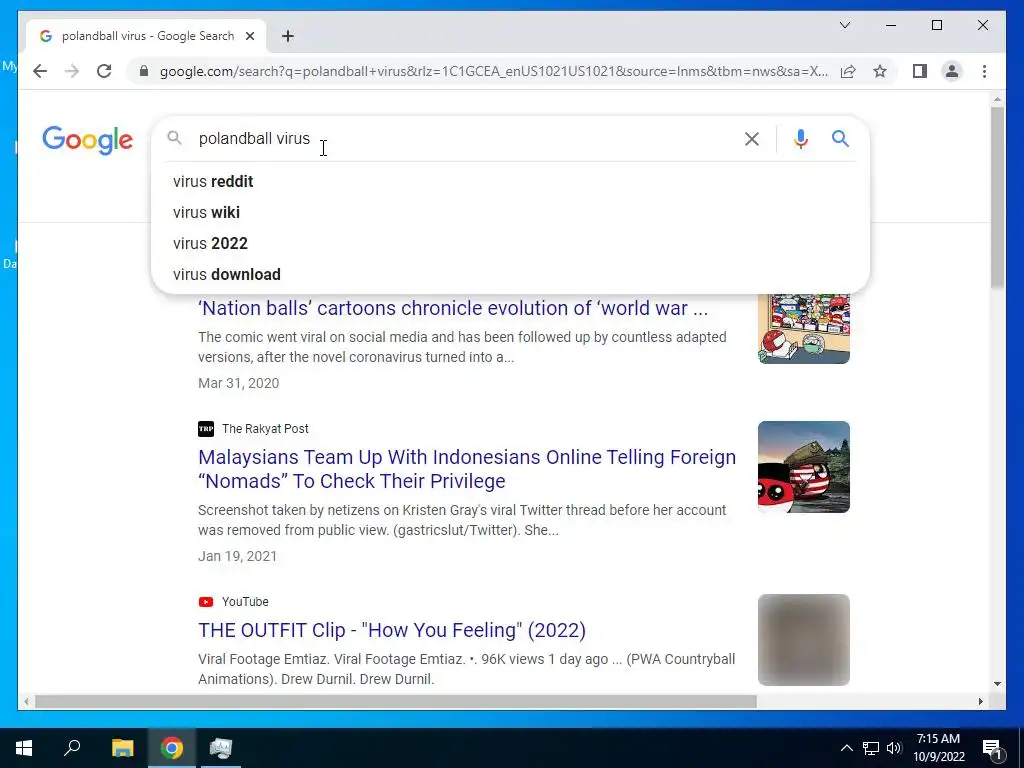Click the vertical scrollbar thumb

(997, 196)
